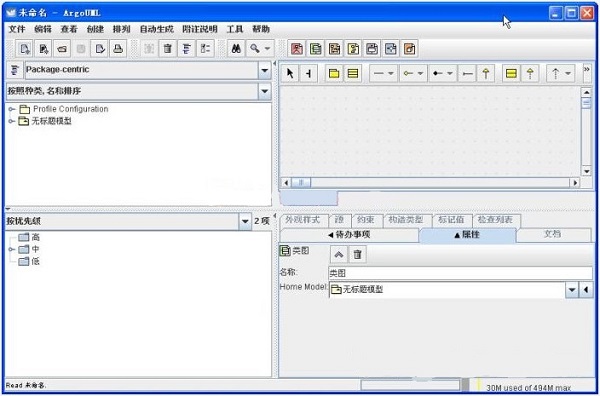
Task: Choose the New Interface tool
Action: click(511, 73)
